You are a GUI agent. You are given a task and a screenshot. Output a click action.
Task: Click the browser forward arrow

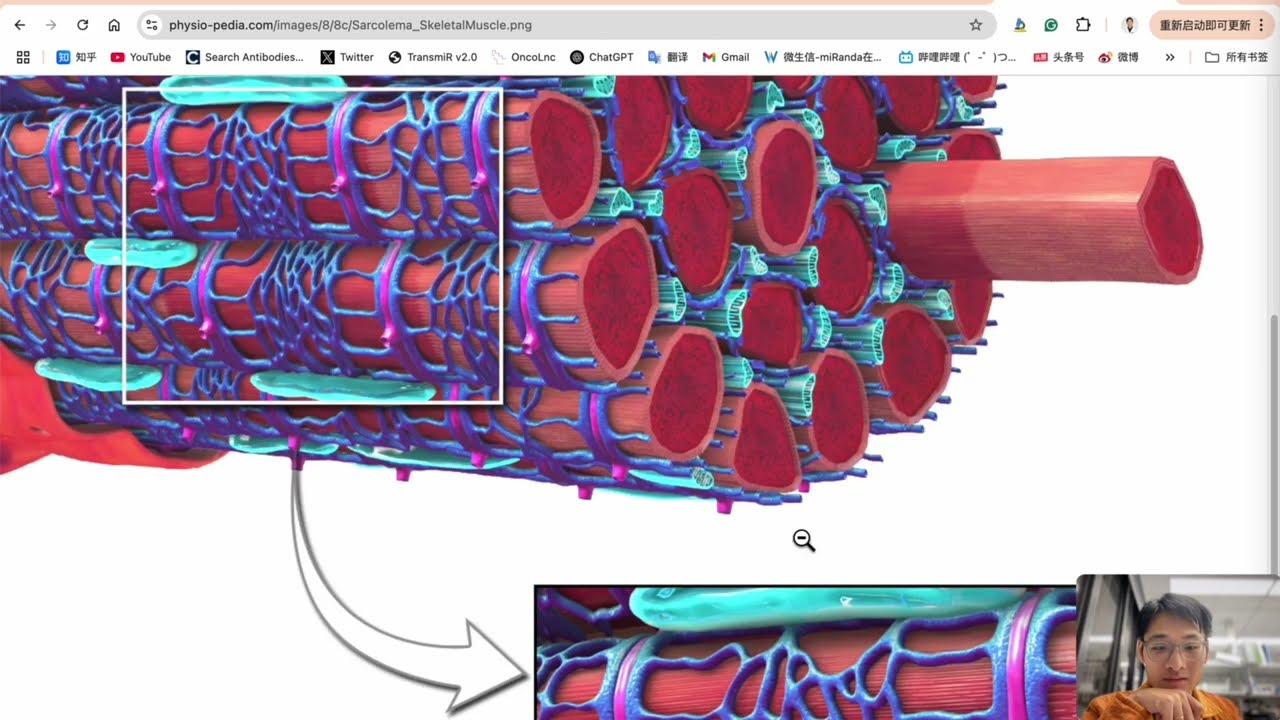tap(51, 25)
